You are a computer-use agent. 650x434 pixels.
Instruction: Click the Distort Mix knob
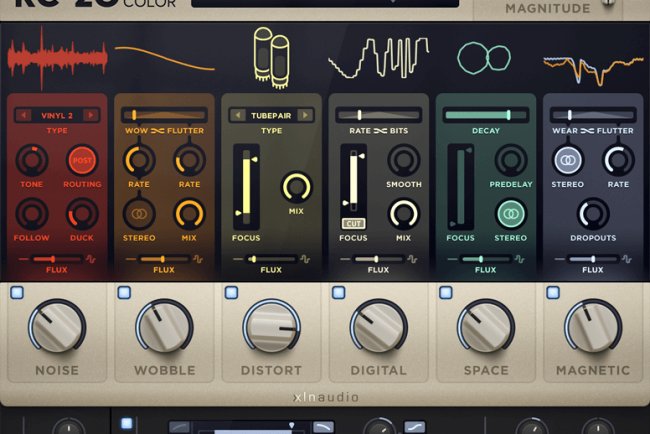[x=296, y=187]
